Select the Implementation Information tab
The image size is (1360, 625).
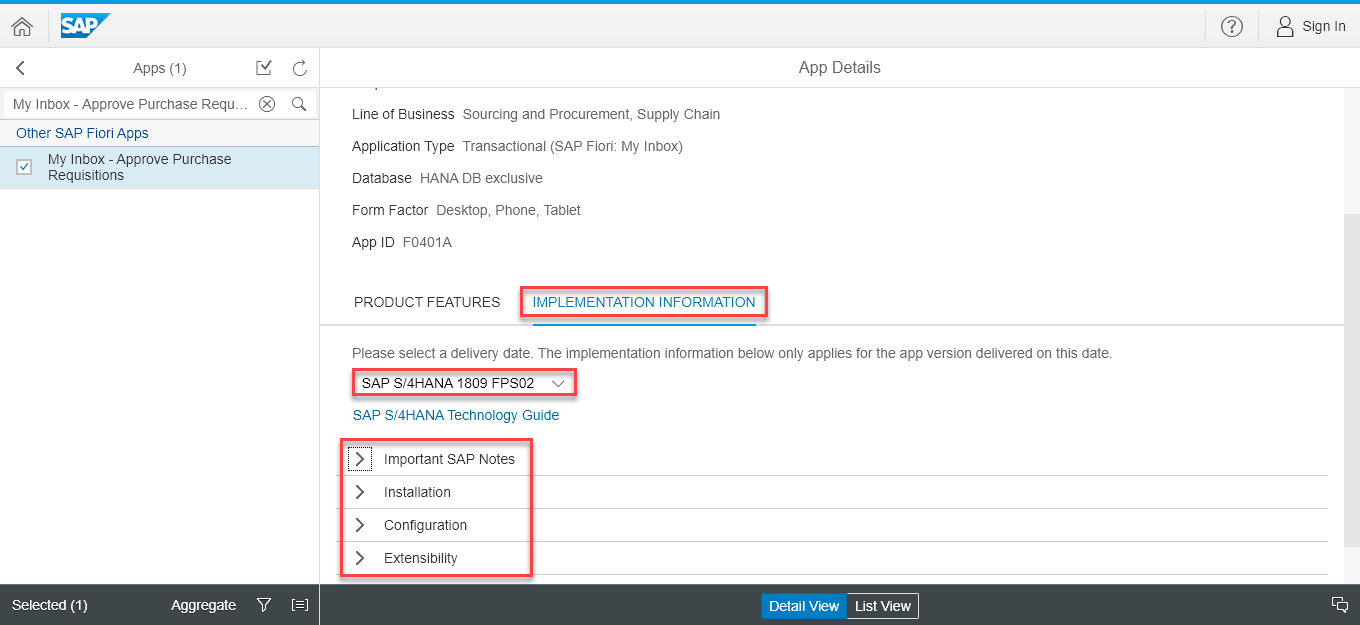coord(643,302)
